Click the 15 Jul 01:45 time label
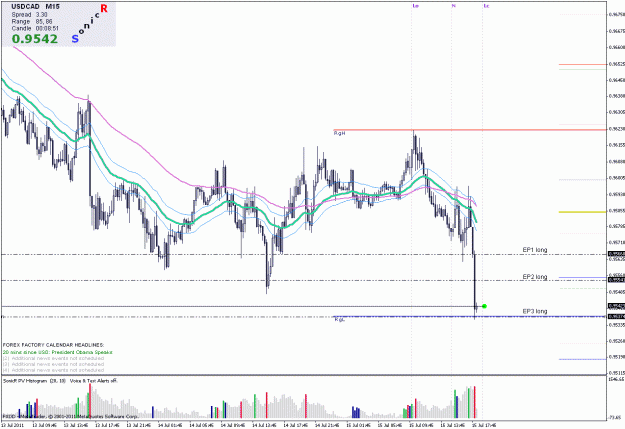 click(358, 425)
